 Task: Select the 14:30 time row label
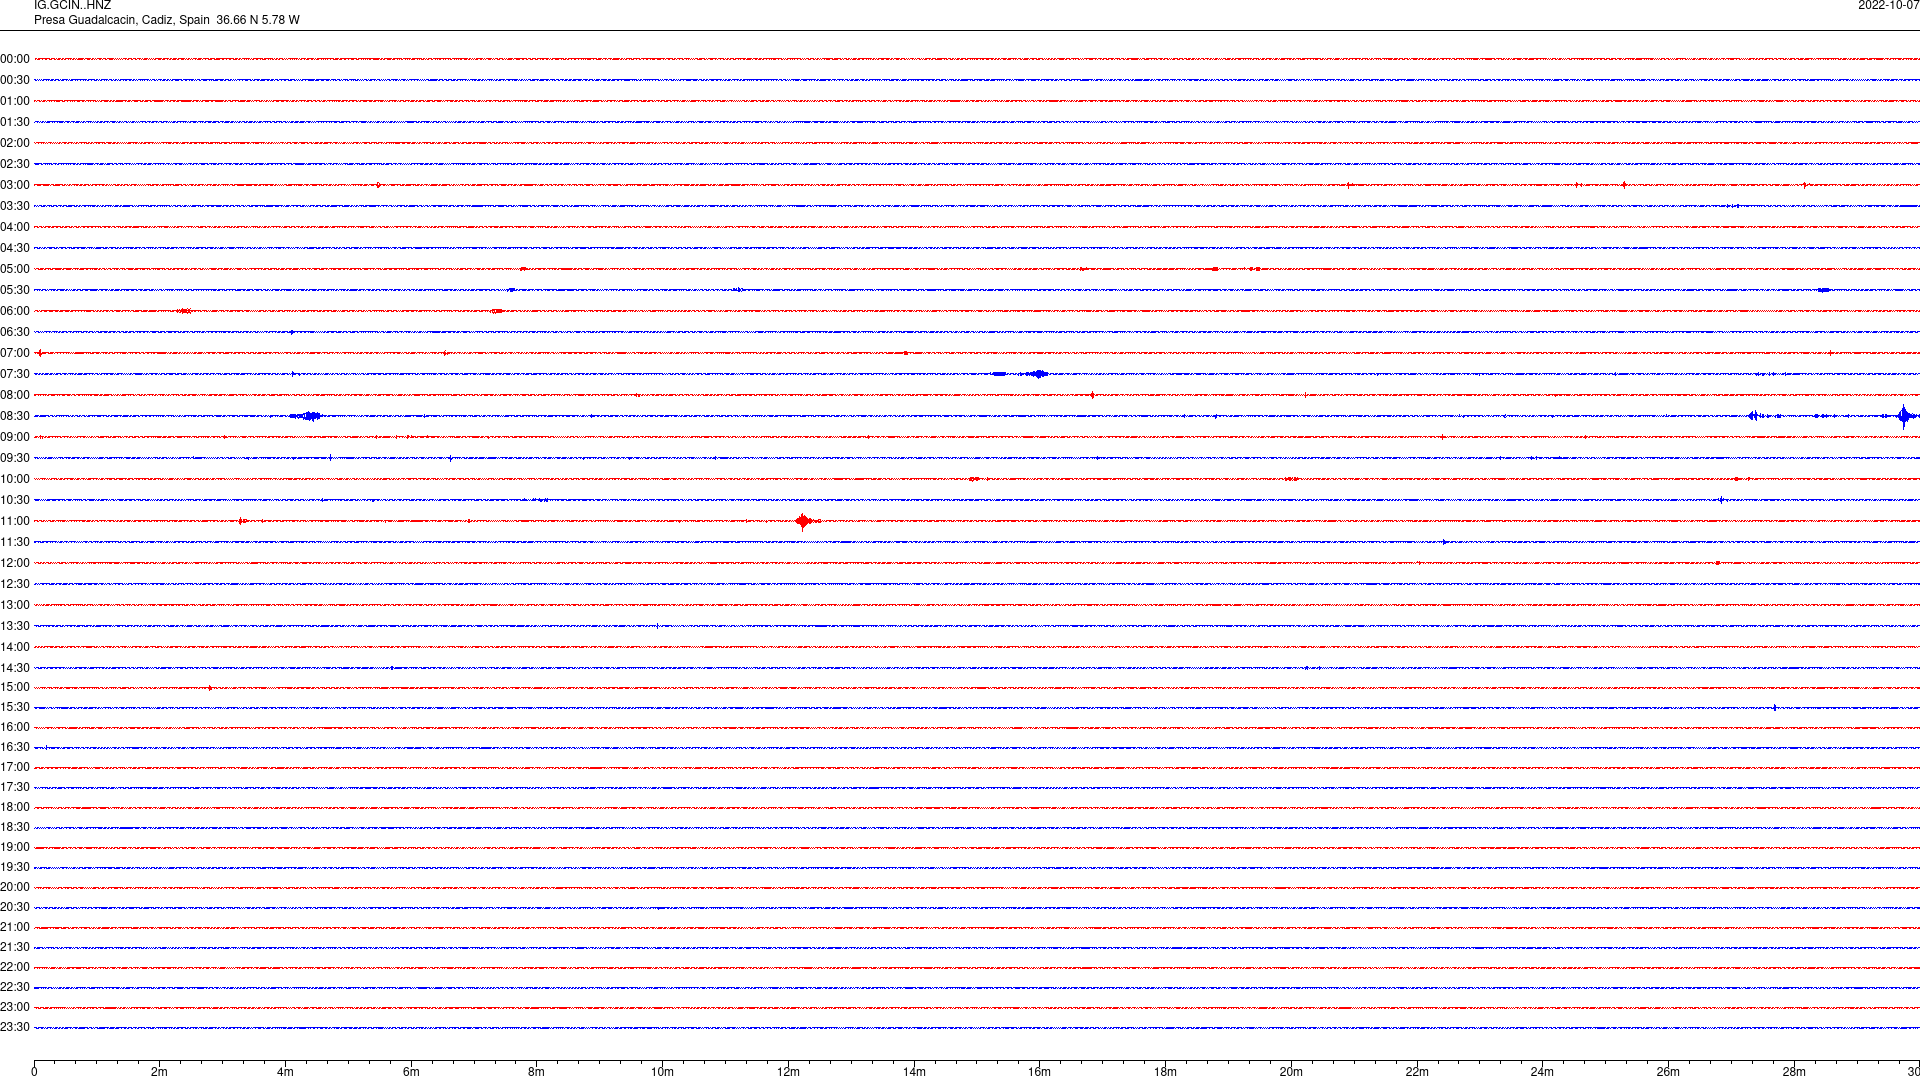click(x=15, y=668)
